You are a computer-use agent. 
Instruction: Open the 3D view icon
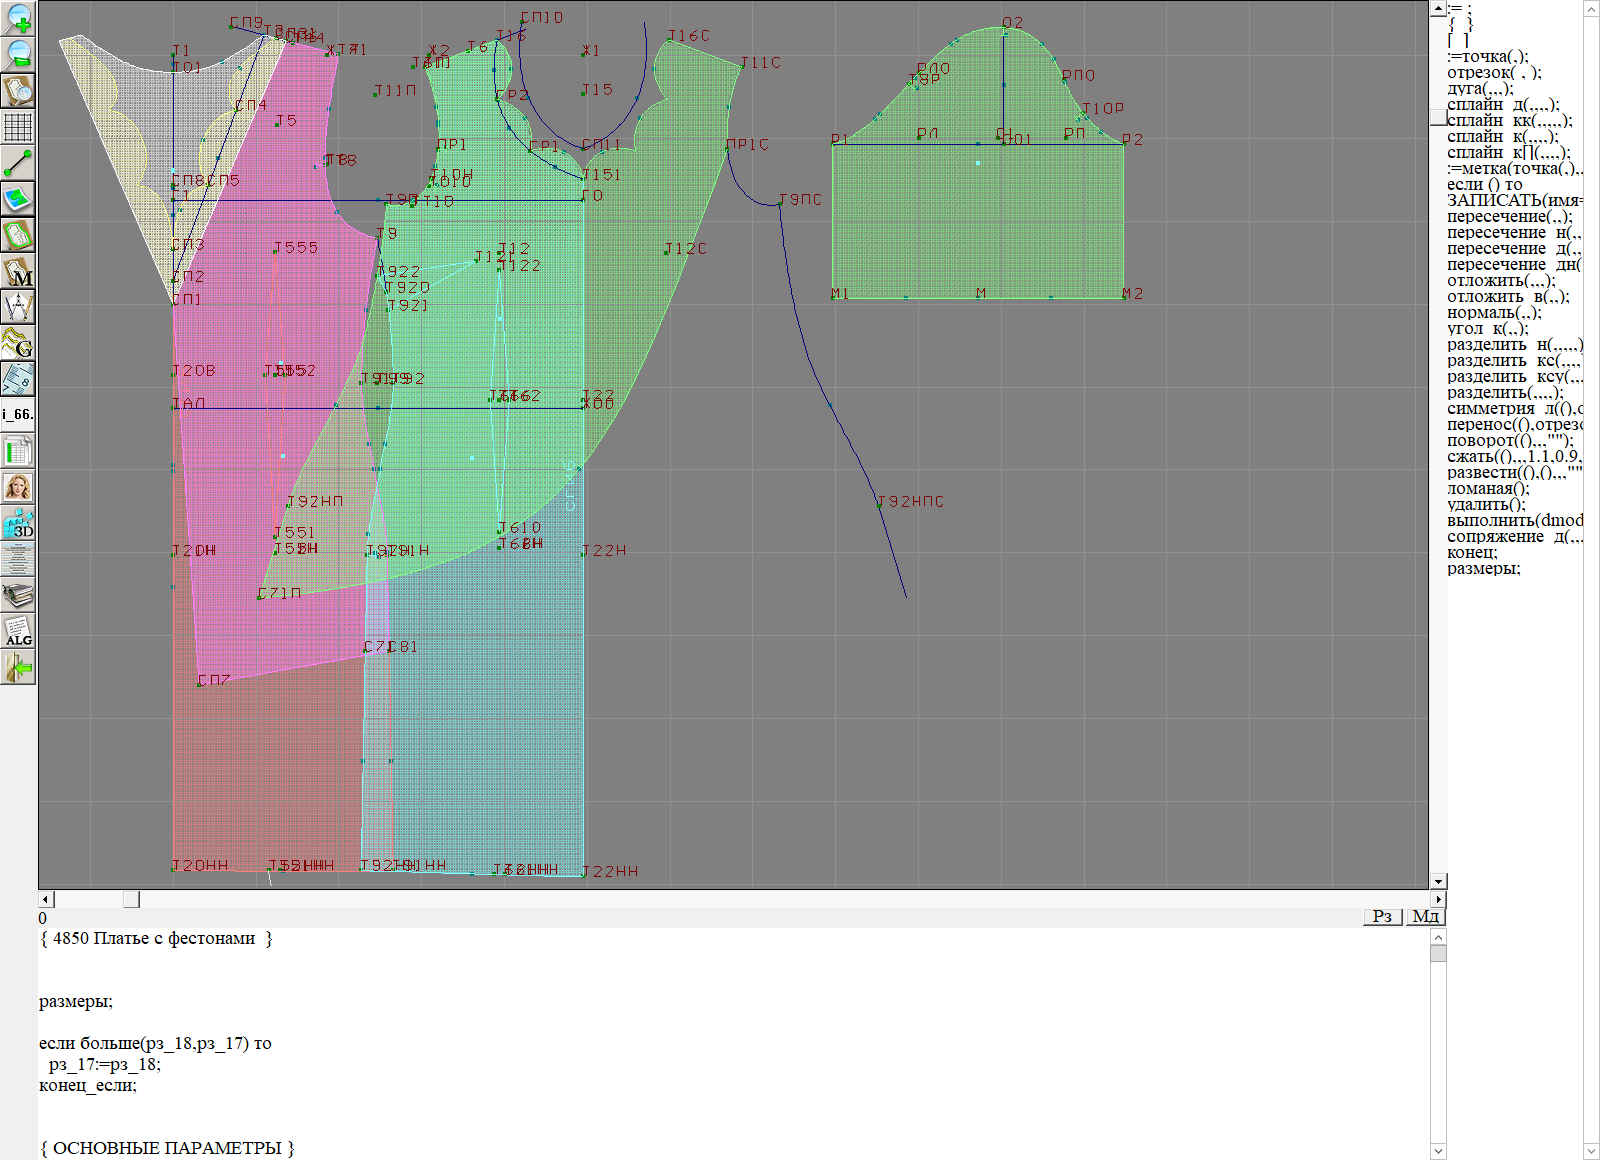pyautogui.click(x=18, y=524)
